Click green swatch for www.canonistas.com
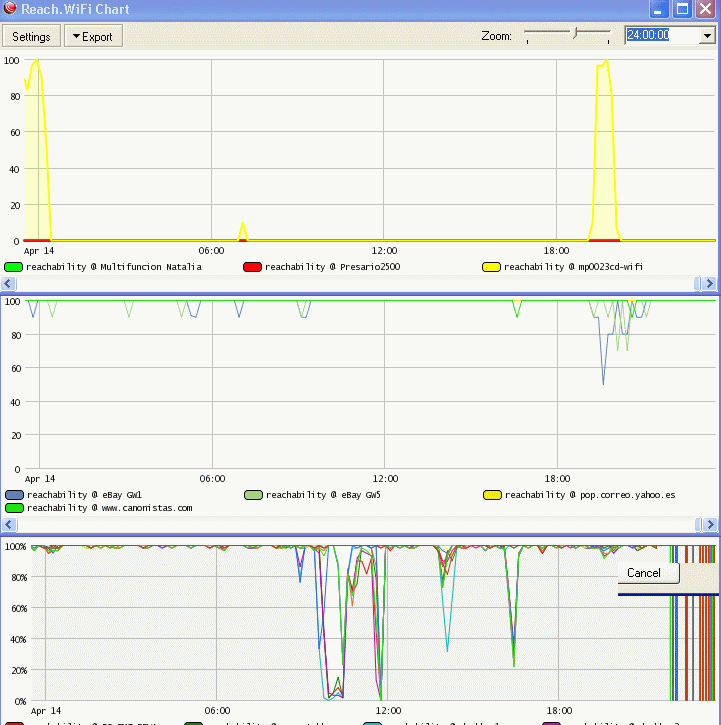721x725 pixels. 14,508
